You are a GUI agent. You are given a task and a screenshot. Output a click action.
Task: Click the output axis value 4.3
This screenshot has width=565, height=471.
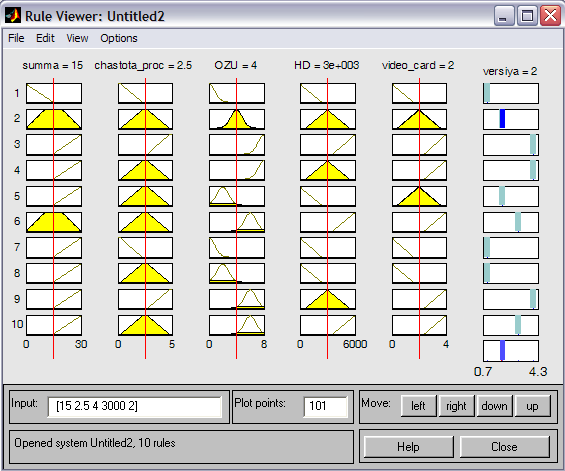click(x=538, y=372)
